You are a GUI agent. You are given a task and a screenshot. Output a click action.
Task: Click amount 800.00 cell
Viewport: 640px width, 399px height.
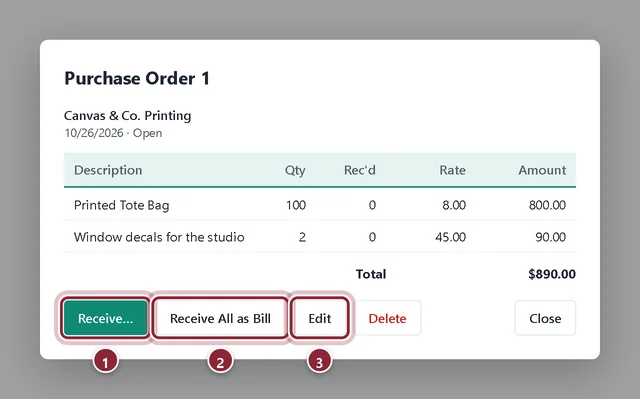(x=547, y=205)
